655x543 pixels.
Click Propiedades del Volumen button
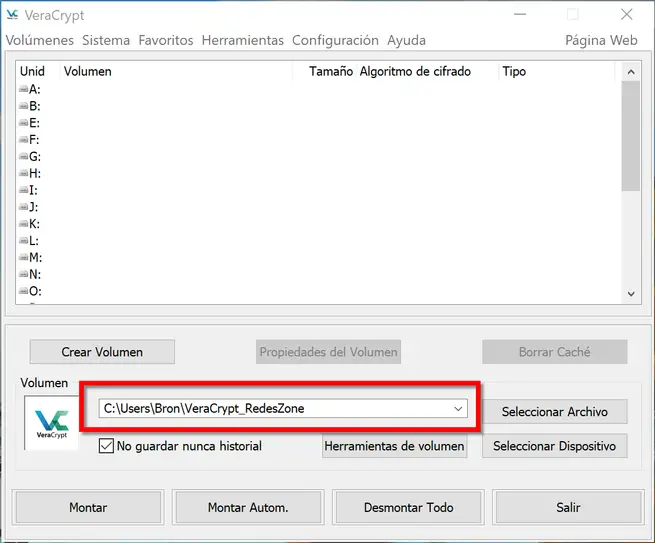pyautogui.click(x=328, y=352)
